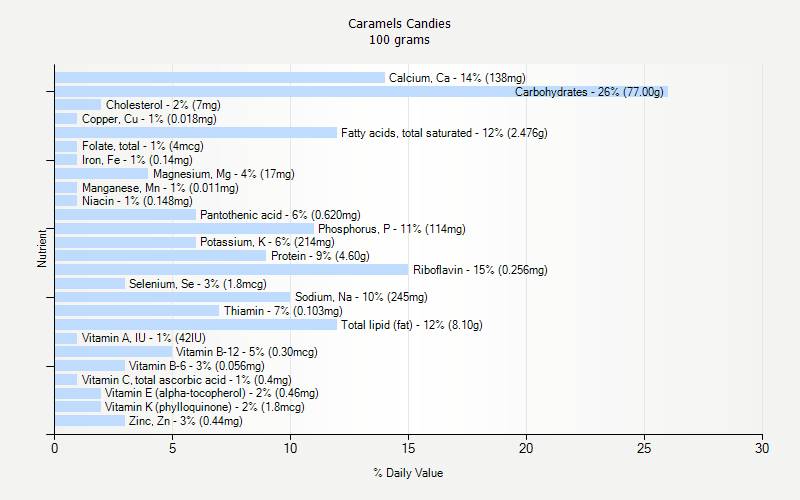The image size is (800, 500).
Task: Click the 'Caramels Candies' chart title
Action: 399,23
